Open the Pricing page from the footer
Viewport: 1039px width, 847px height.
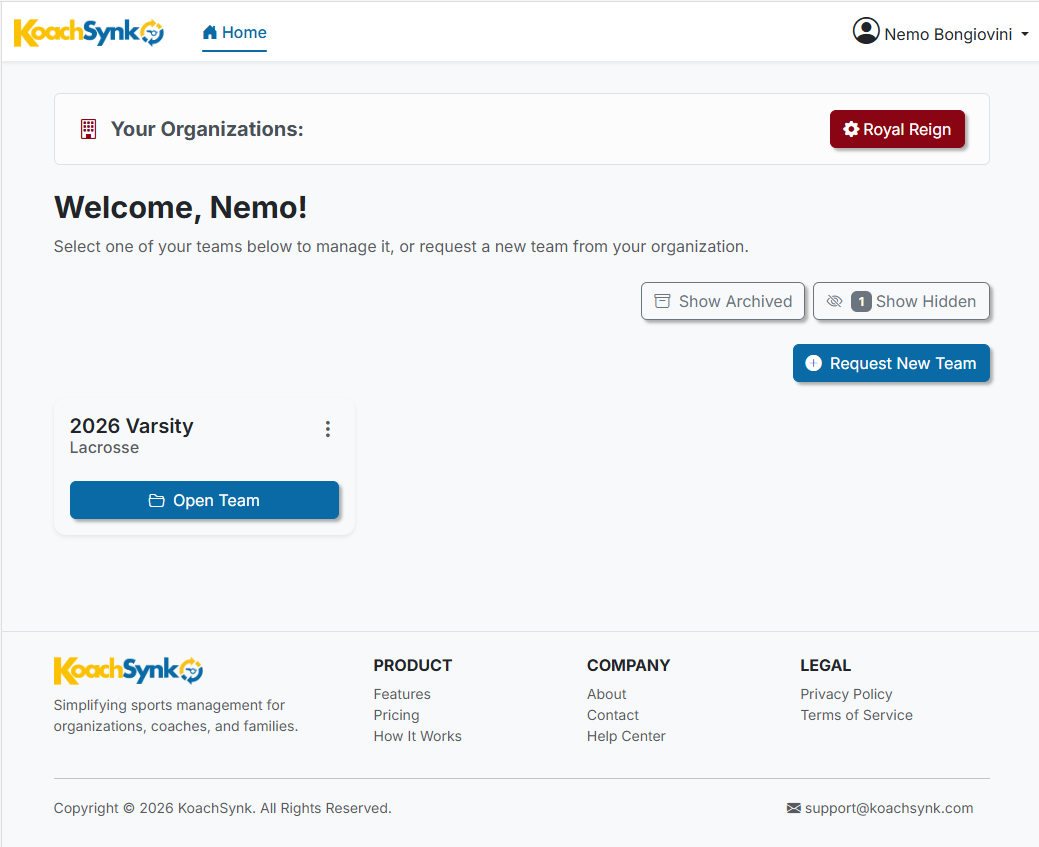click(x=396, y=715)
